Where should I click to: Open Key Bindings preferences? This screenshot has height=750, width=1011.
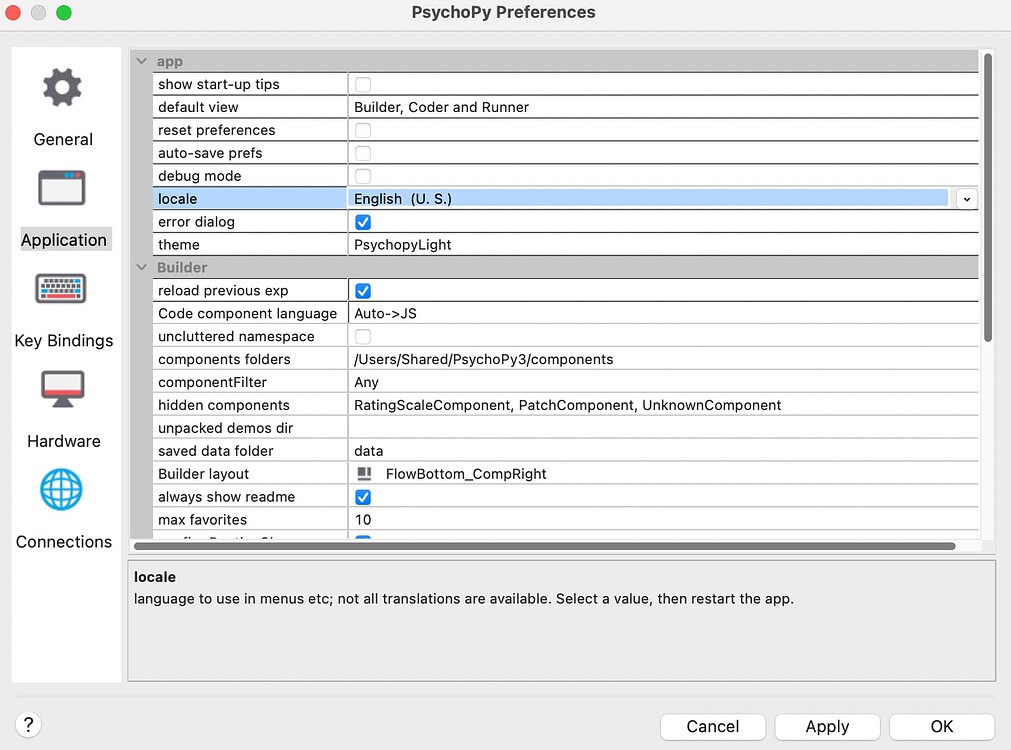[63, 304]
